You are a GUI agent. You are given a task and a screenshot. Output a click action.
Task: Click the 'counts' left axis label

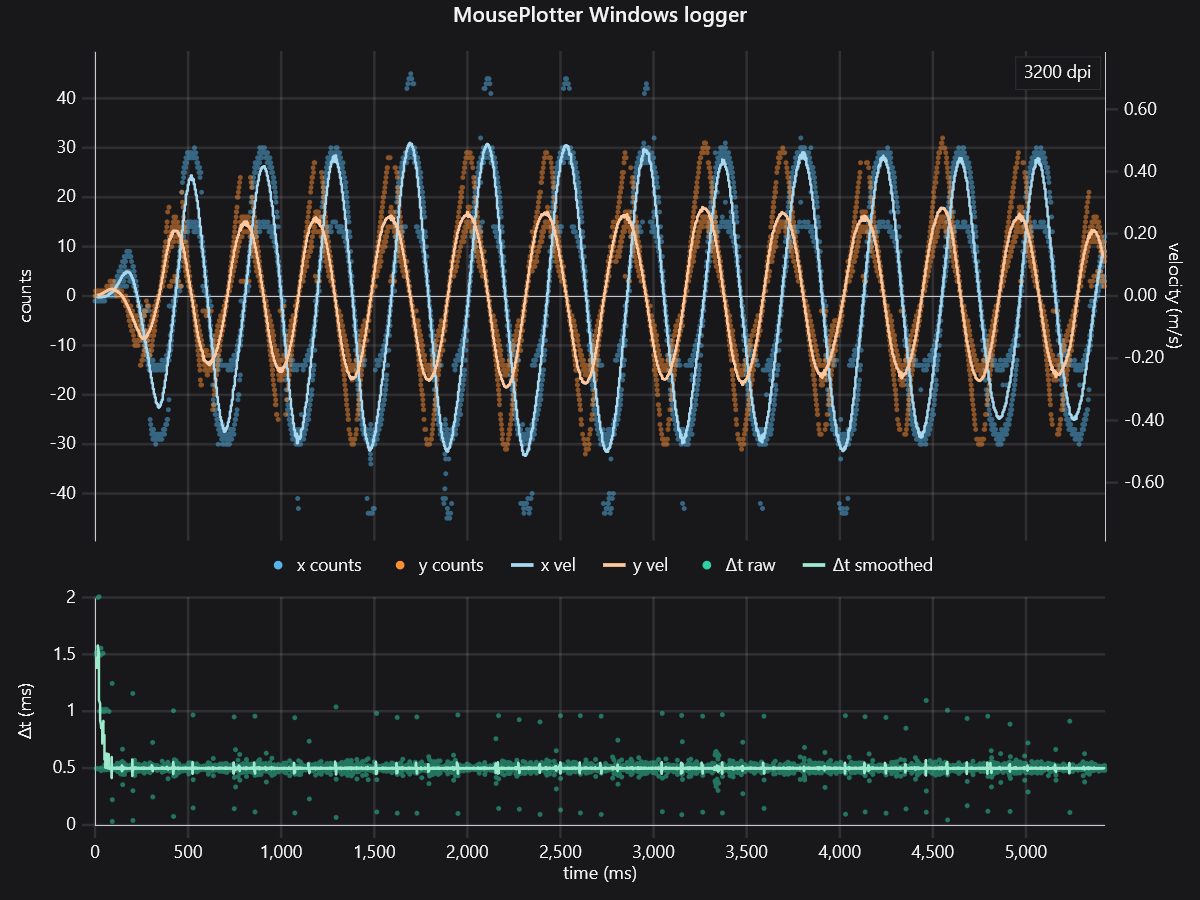27,296
